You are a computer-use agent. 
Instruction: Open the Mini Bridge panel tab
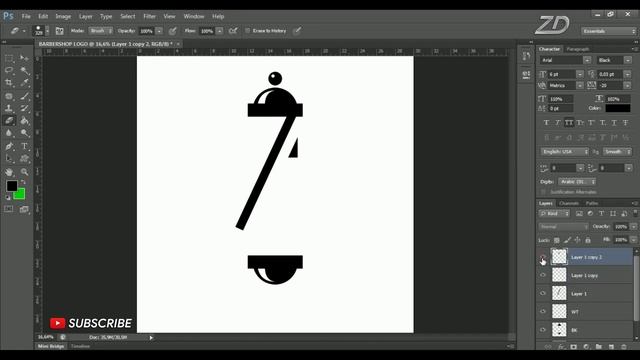(51, 347)
